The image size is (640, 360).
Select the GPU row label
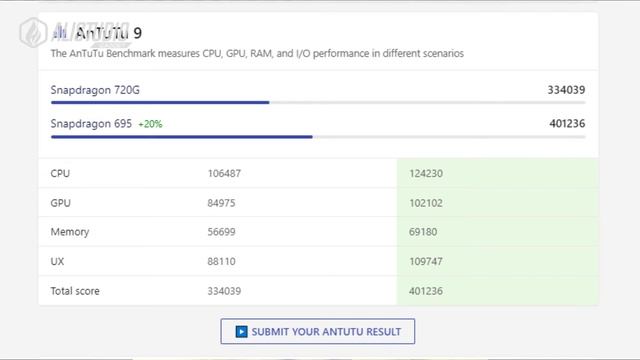coord(60,203)
